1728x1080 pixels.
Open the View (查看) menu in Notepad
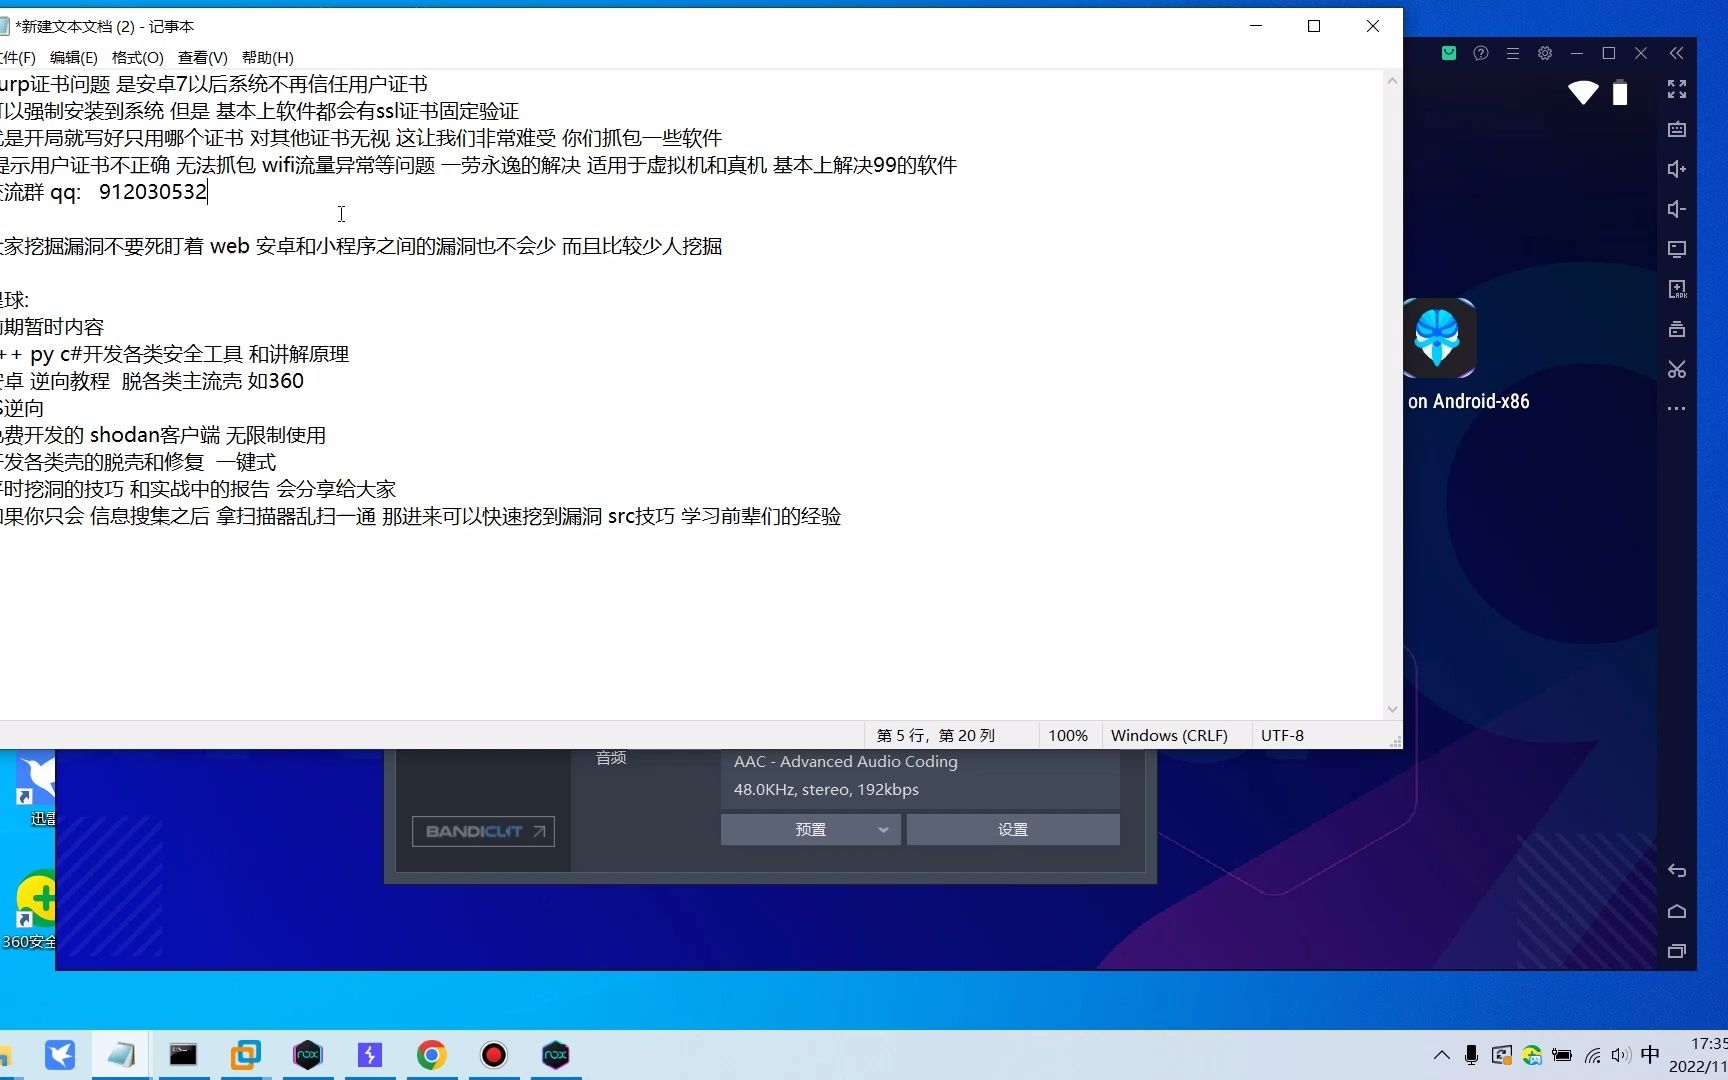point(202,57)
